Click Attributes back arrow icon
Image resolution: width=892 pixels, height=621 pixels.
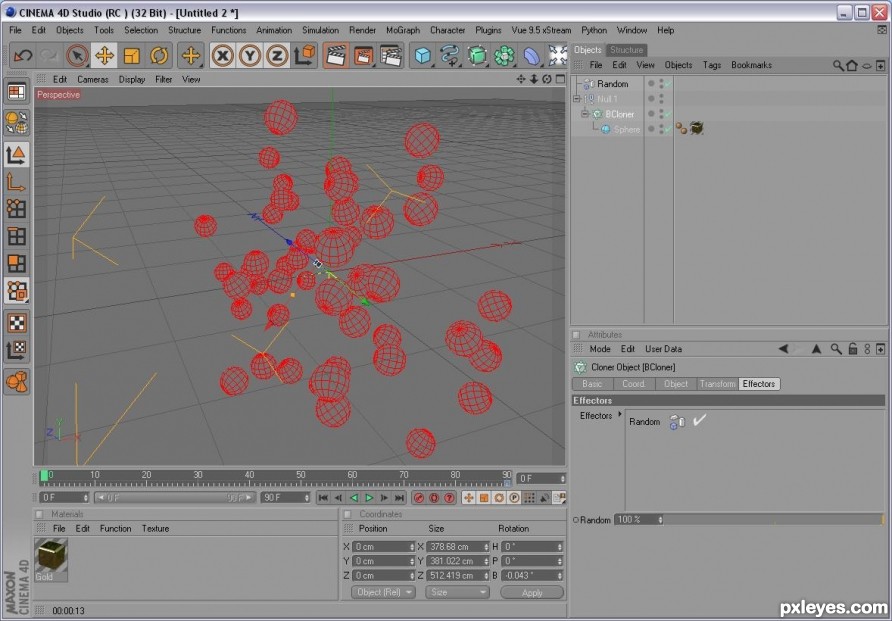(x=783, y=349)
